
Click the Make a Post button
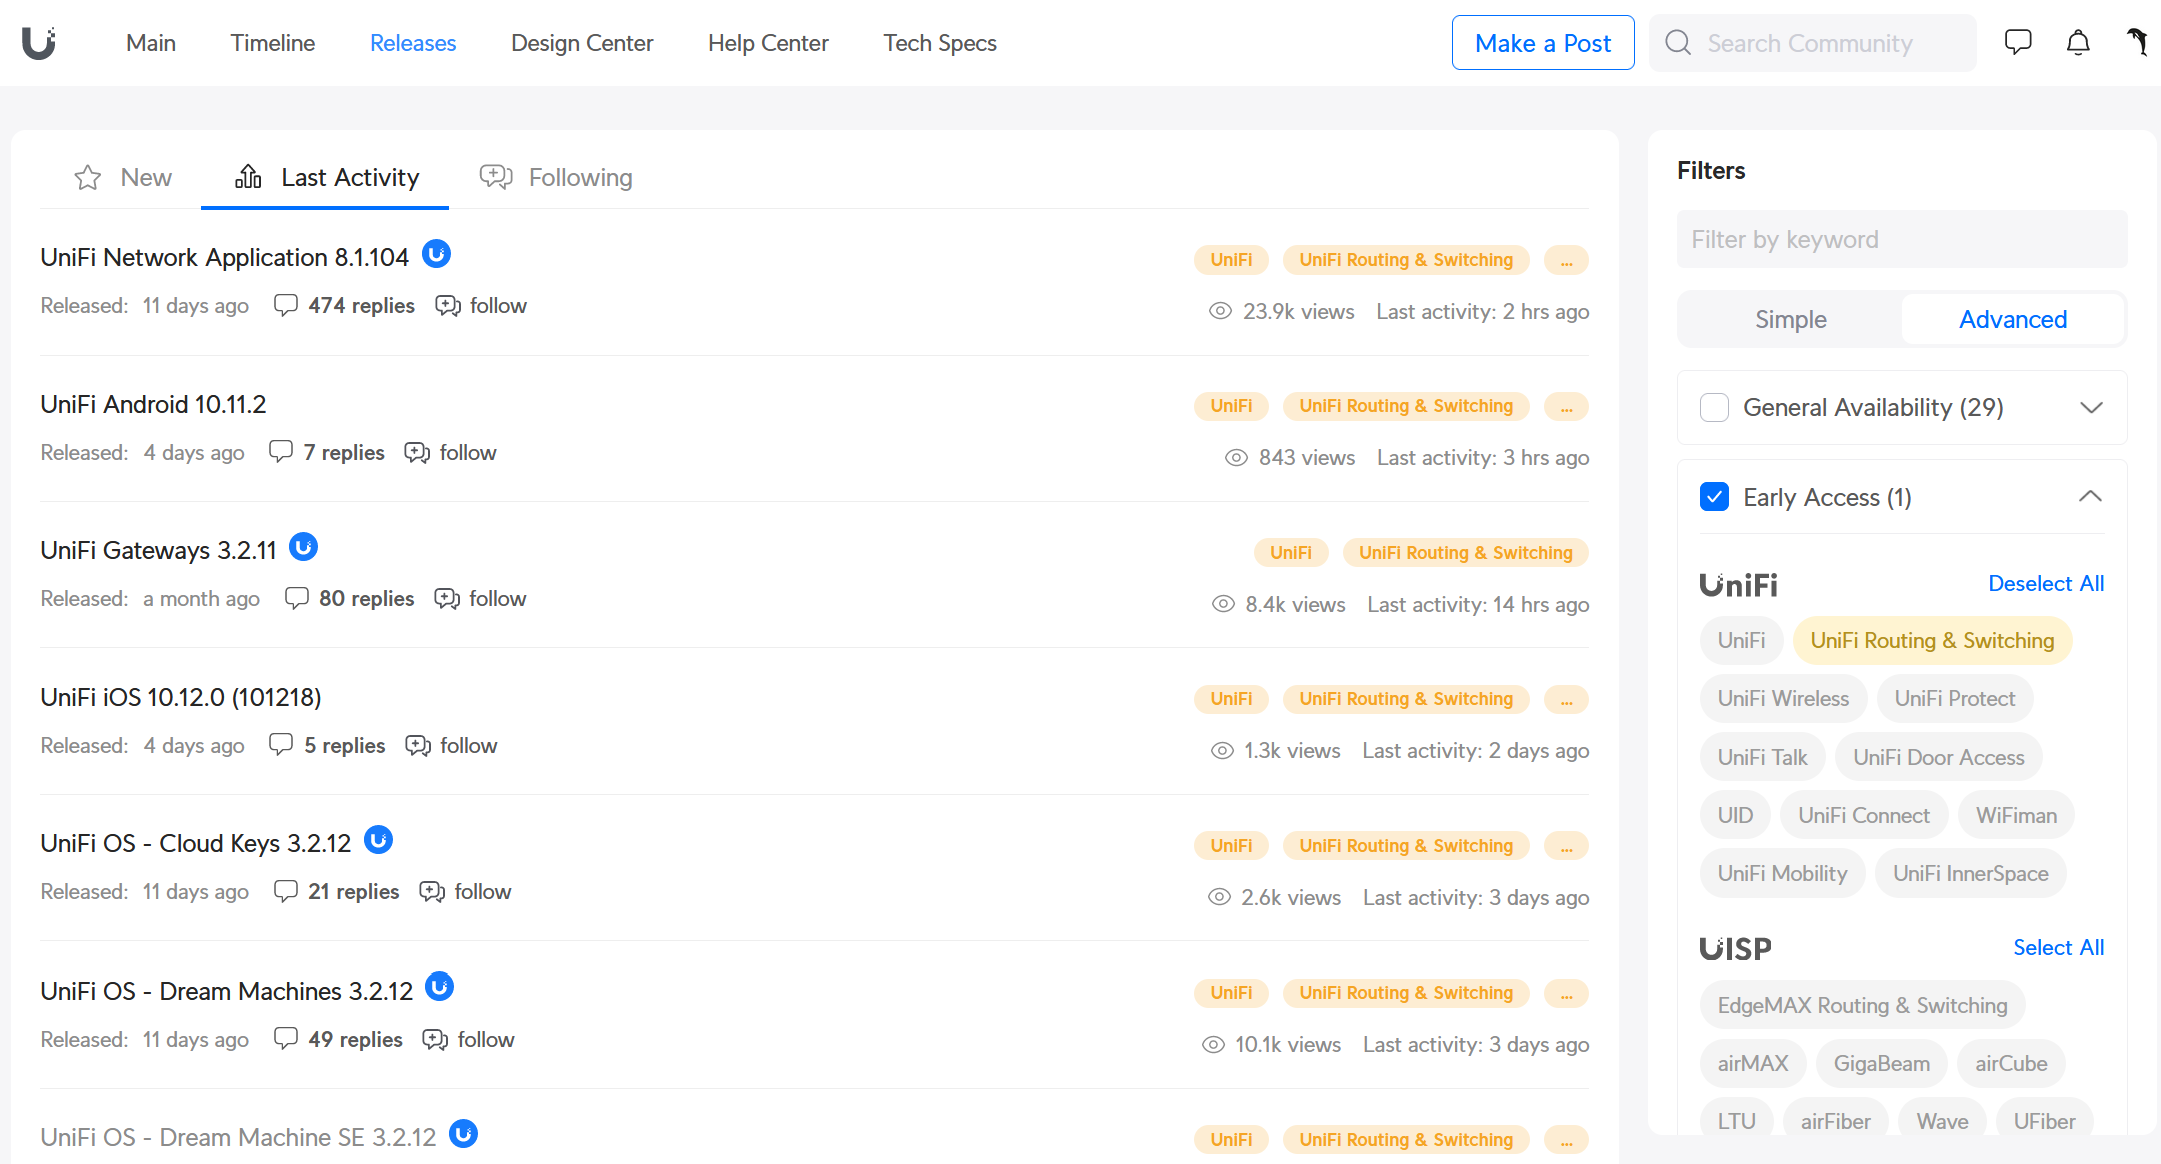coord(1543,43)
